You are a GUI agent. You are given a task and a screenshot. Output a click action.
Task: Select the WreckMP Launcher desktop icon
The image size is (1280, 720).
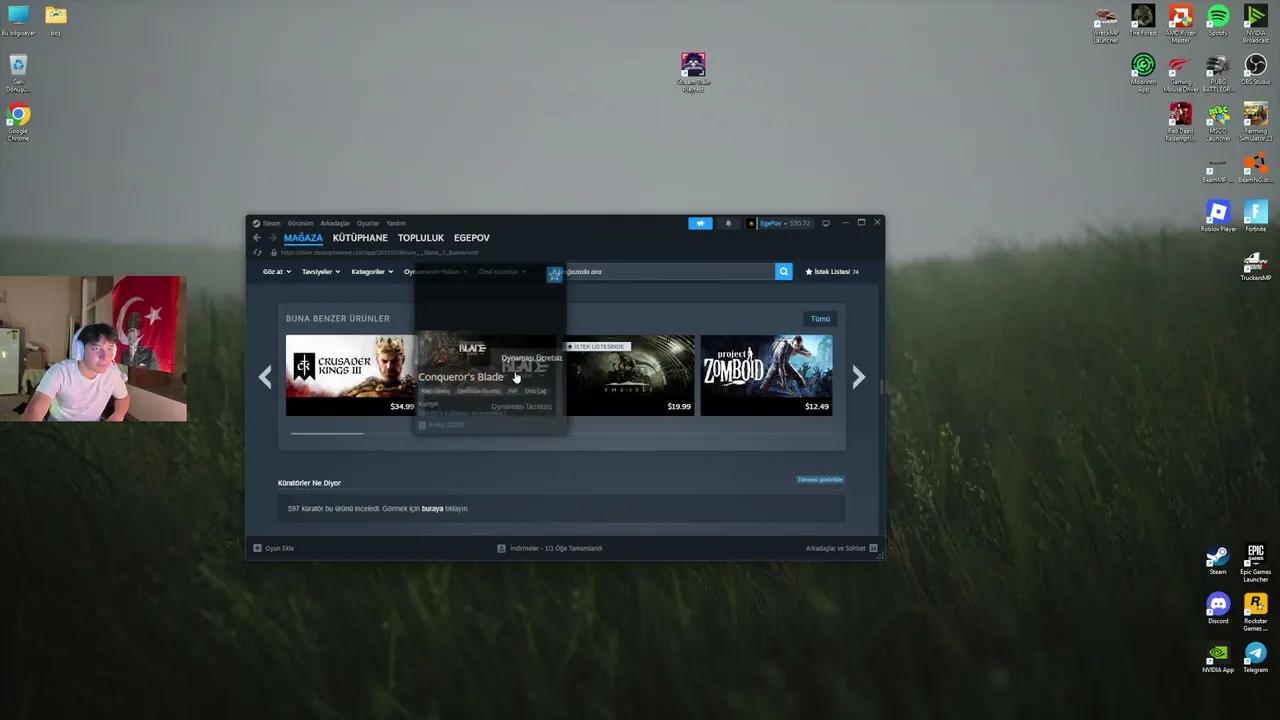(x=1105, y=24)
